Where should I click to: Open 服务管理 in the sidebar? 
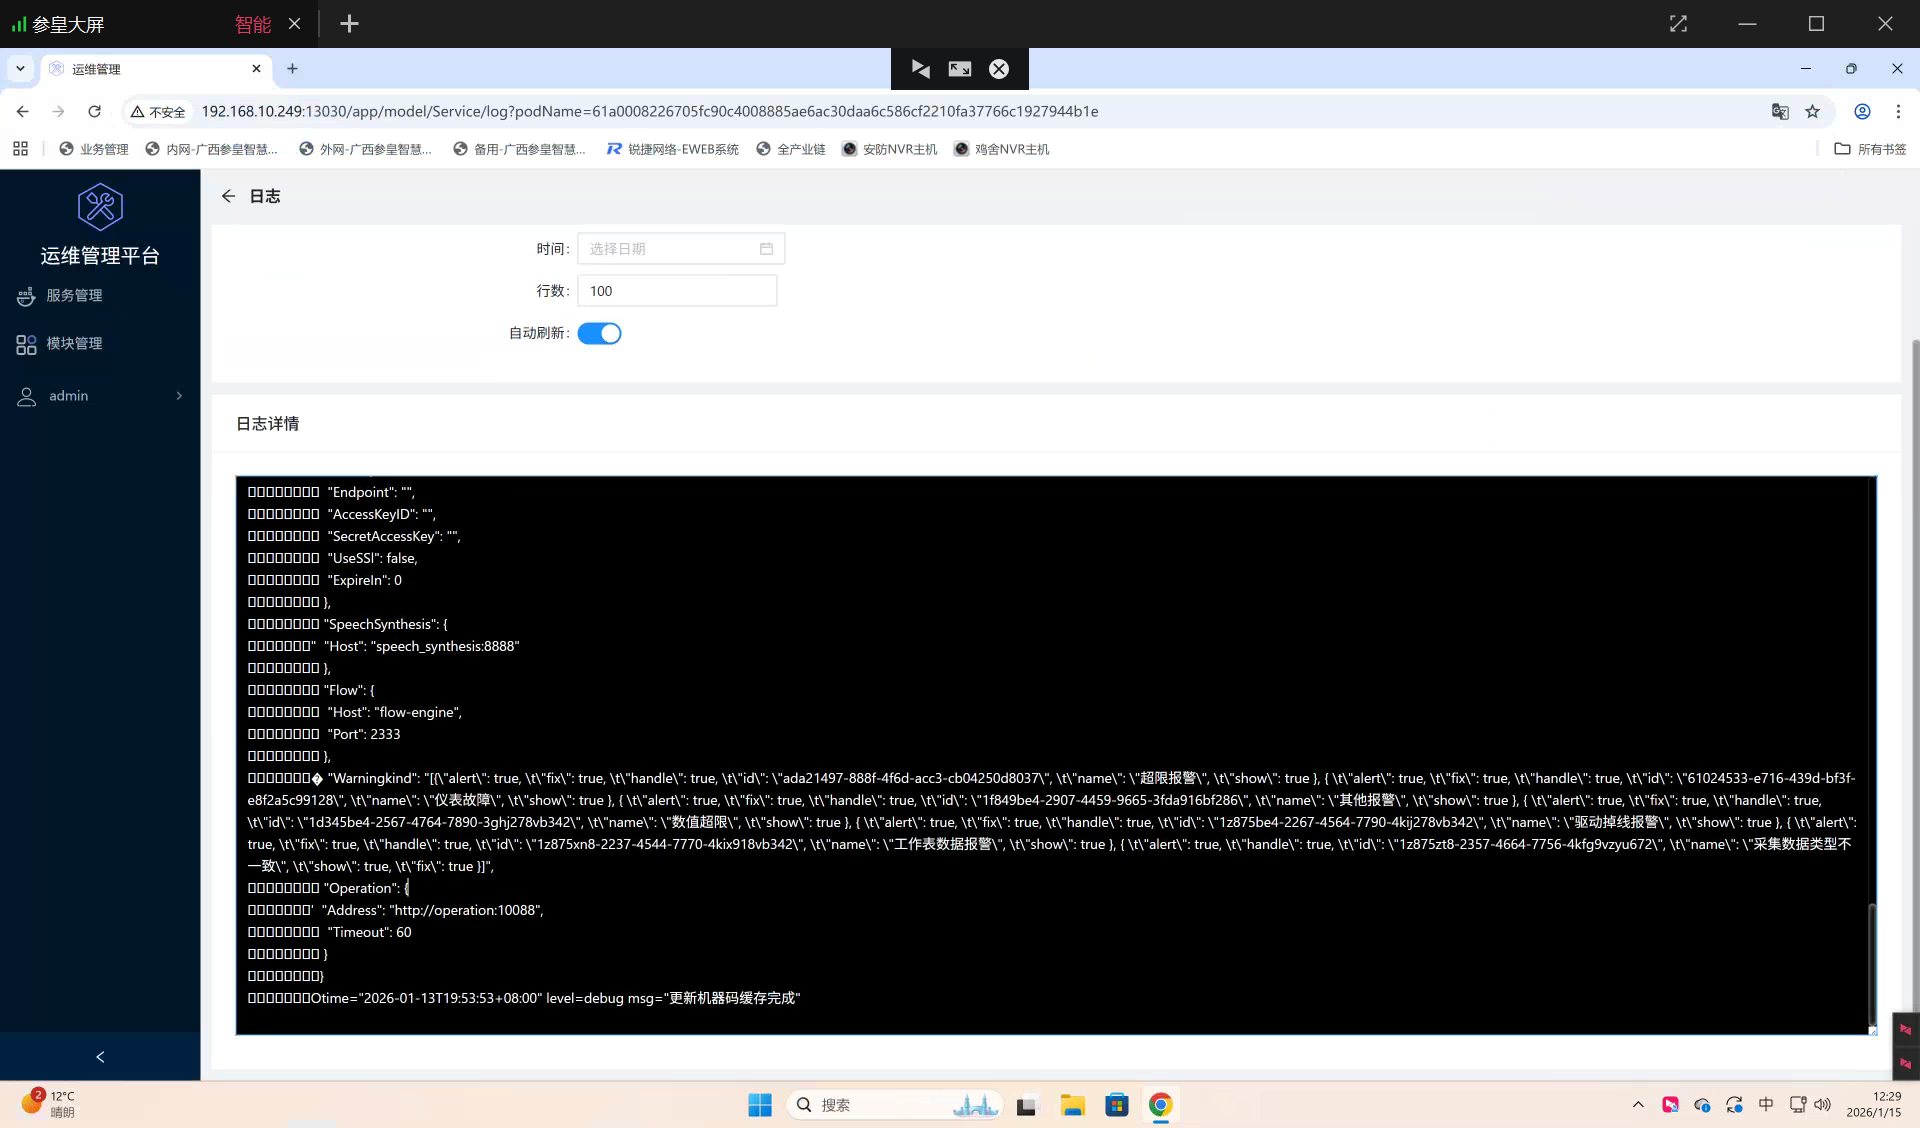(x=74, y=296)
